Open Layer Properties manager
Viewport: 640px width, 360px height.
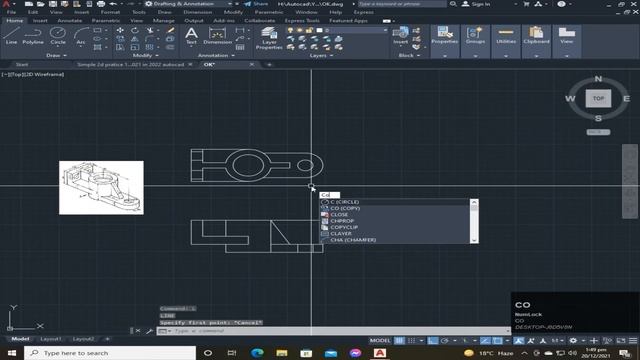(x=269, y=38)
